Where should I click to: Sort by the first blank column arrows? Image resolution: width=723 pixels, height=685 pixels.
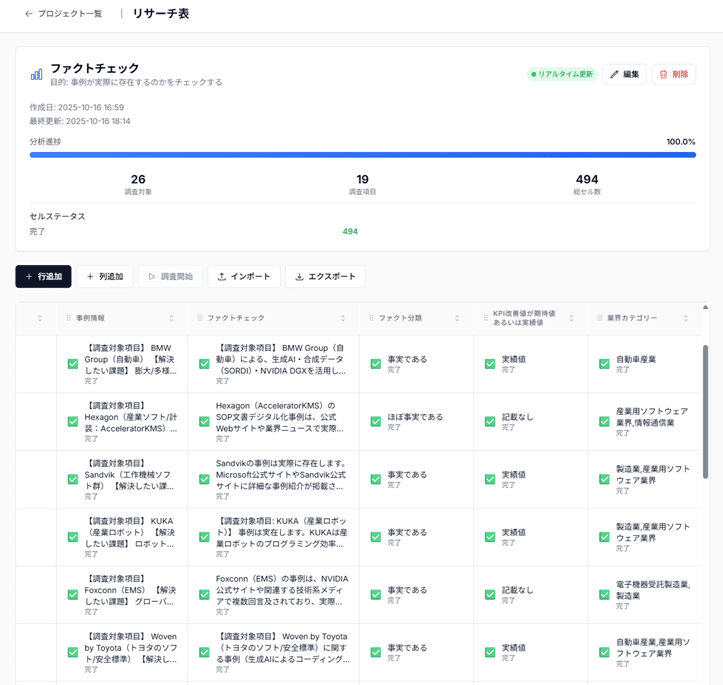40,318
